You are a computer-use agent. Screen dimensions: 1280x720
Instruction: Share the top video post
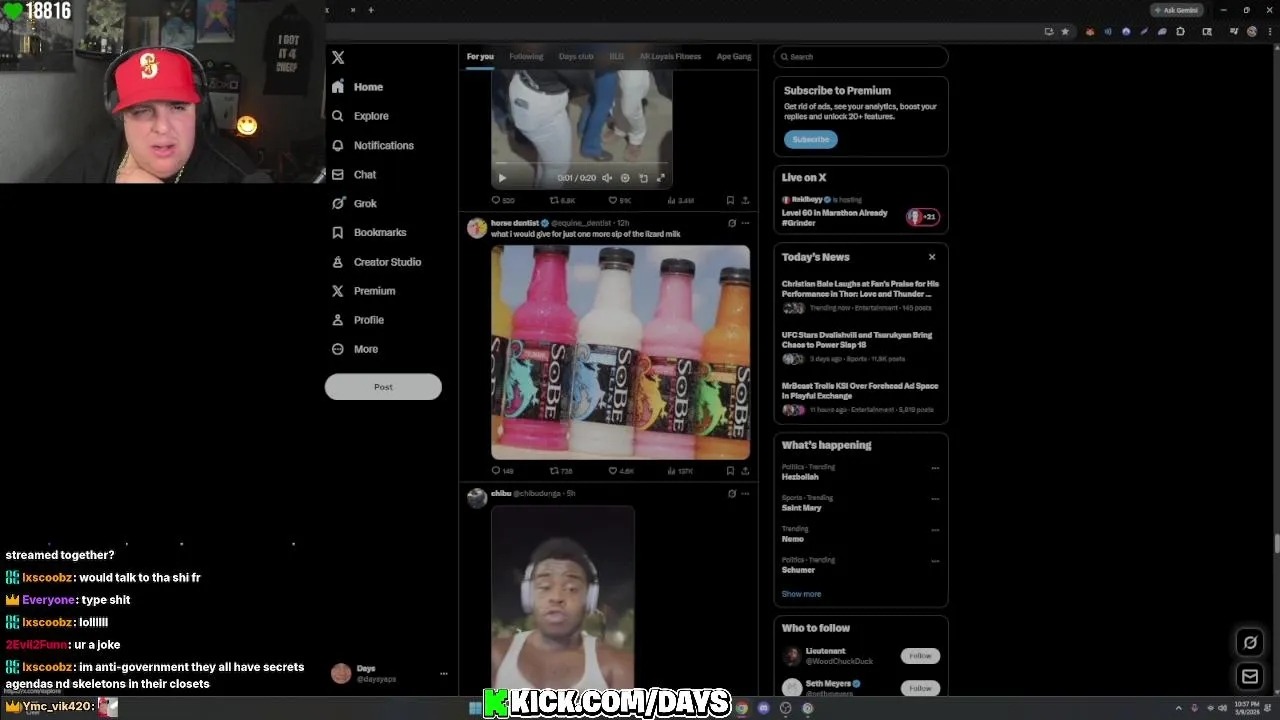(745, 200)
